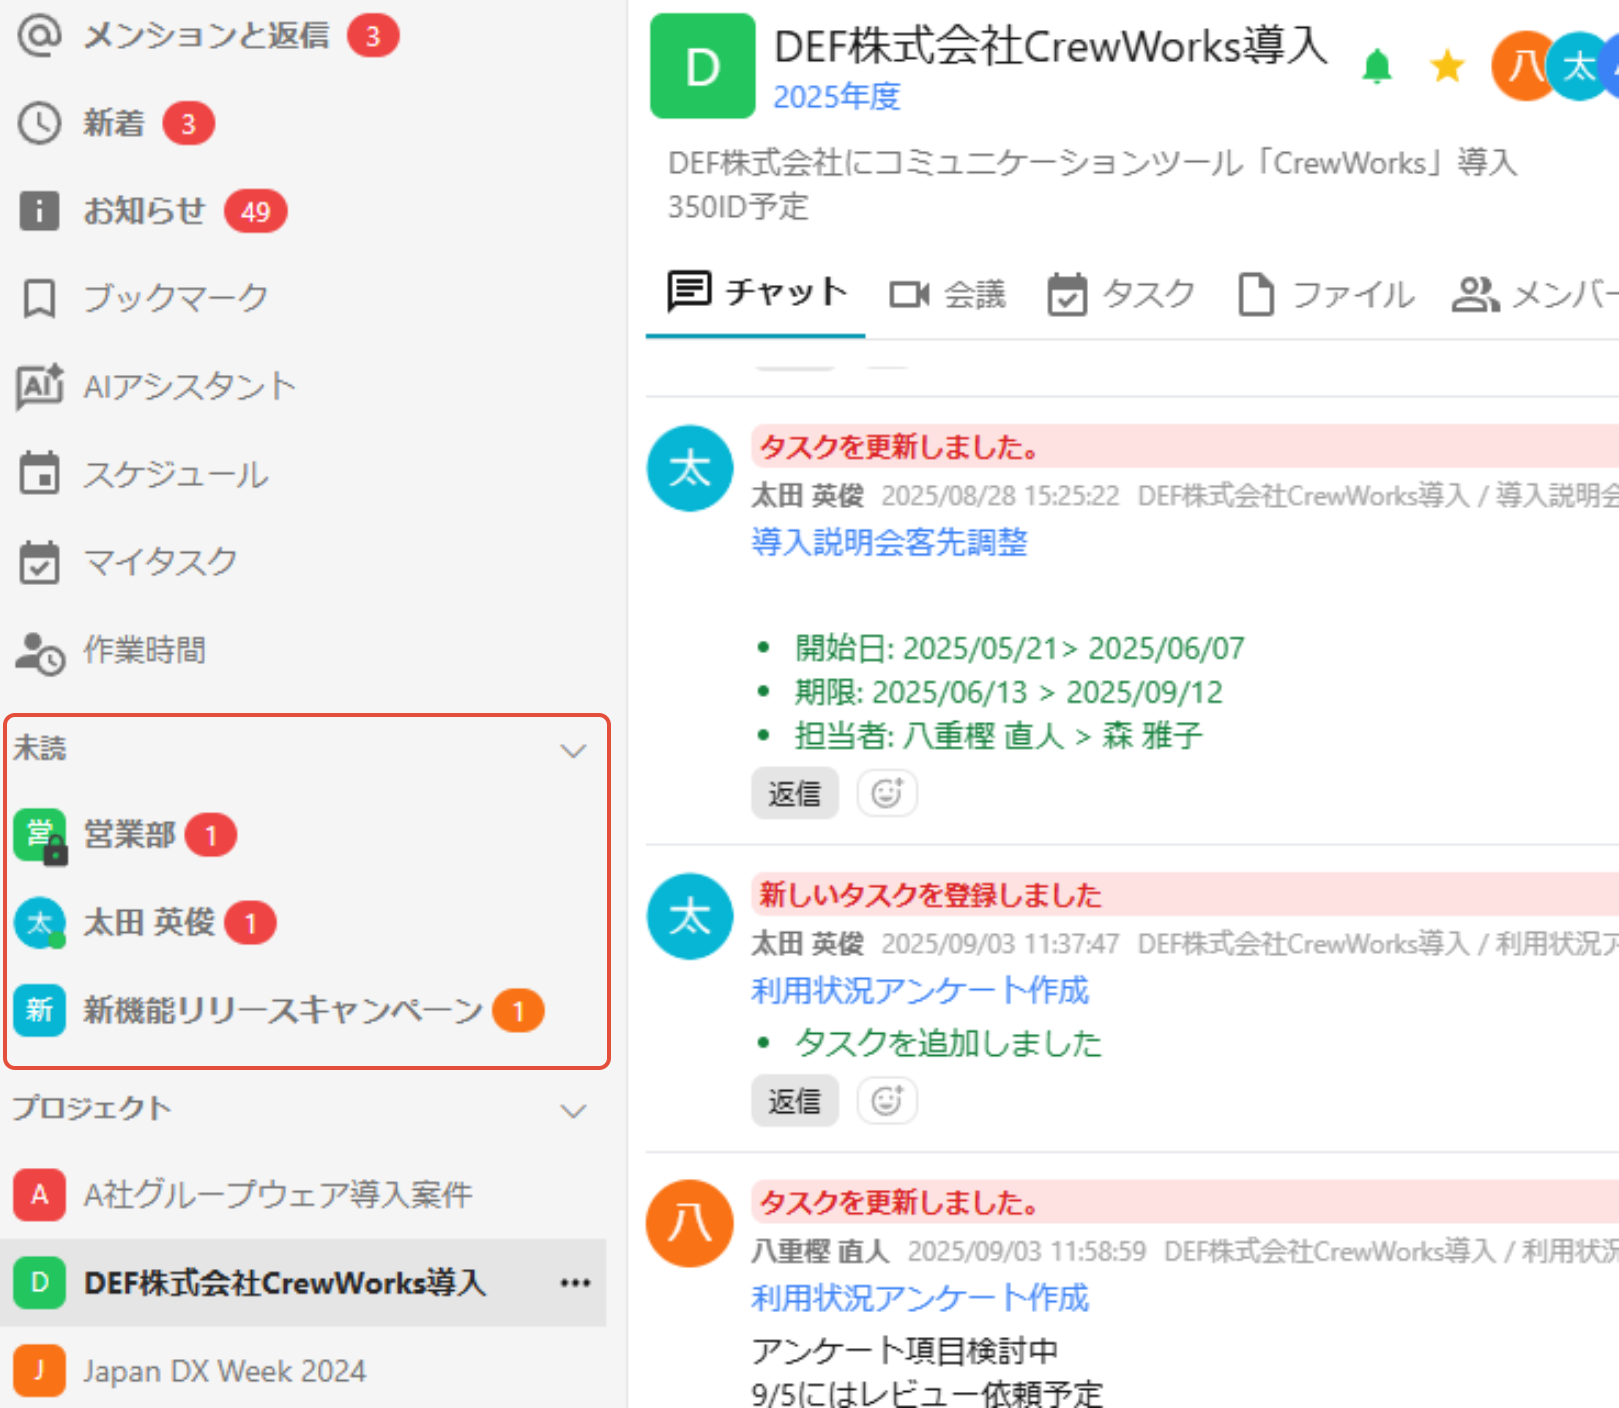Open マイタスク menu item
Screen dimensions: 1619x1408
[160, 562]
